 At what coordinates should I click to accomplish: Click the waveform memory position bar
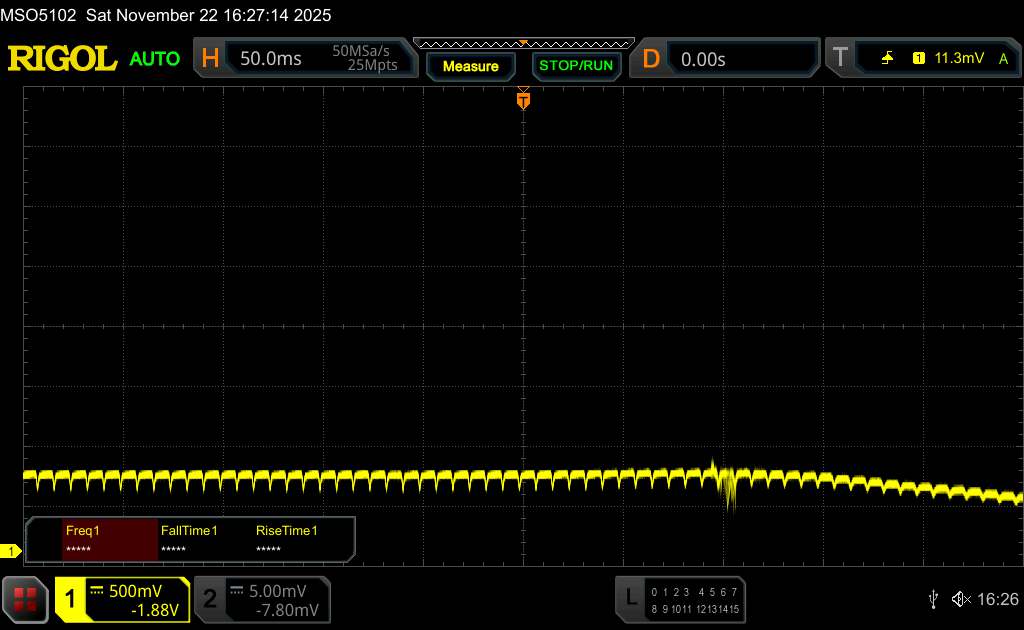coord(523,43)
